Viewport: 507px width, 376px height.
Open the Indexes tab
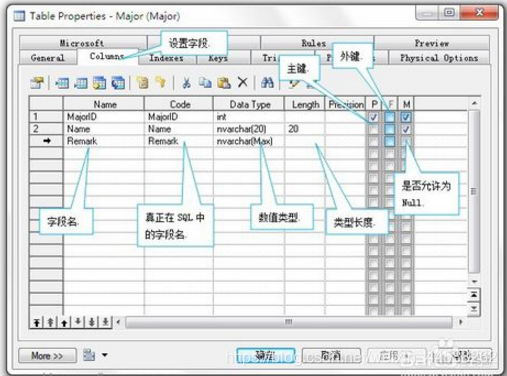coord(166,58)
